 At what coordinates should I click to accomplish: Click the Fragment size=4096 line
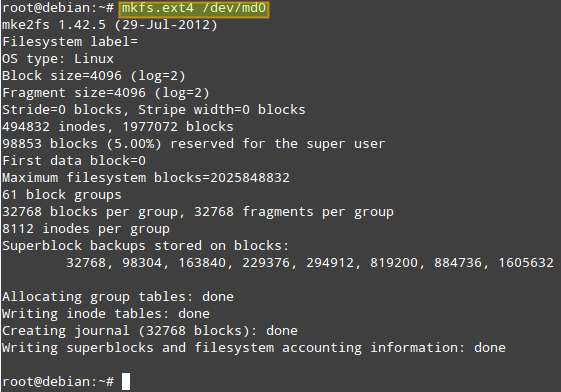point(106,93)
